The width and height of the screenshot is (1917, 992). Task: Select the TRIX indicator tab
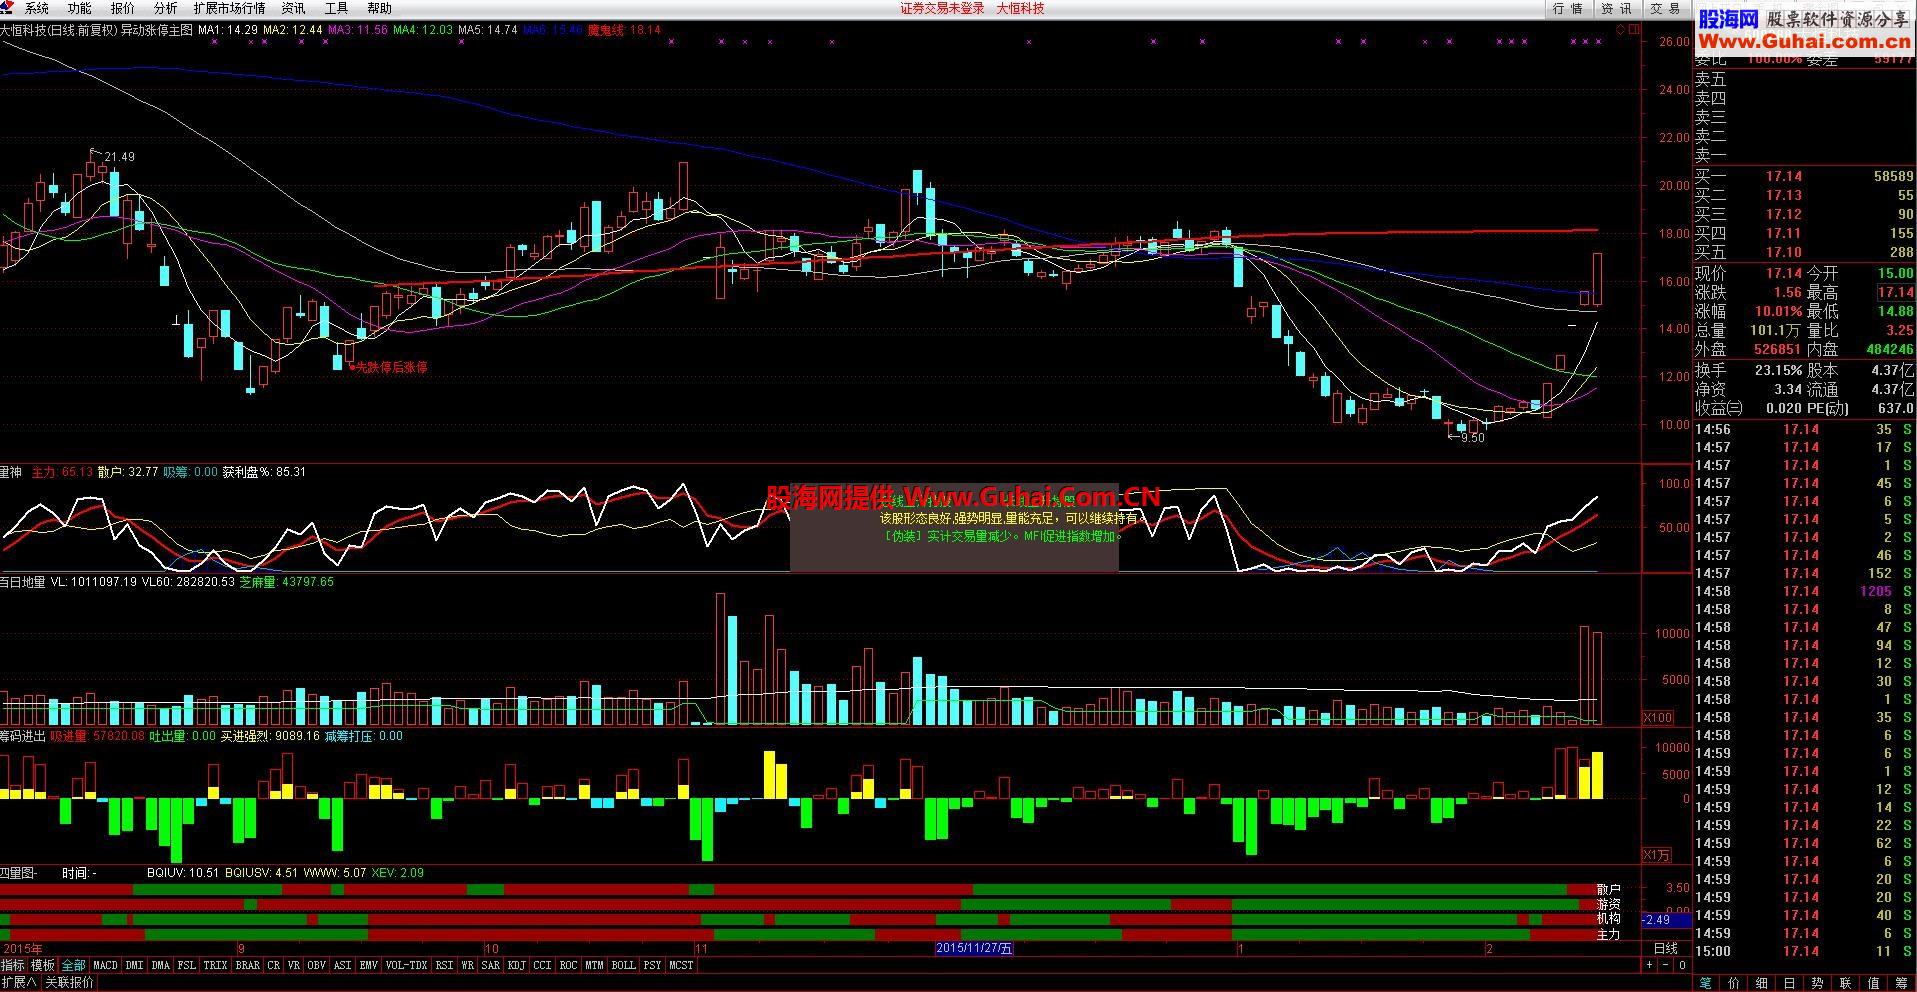(215, 966)
